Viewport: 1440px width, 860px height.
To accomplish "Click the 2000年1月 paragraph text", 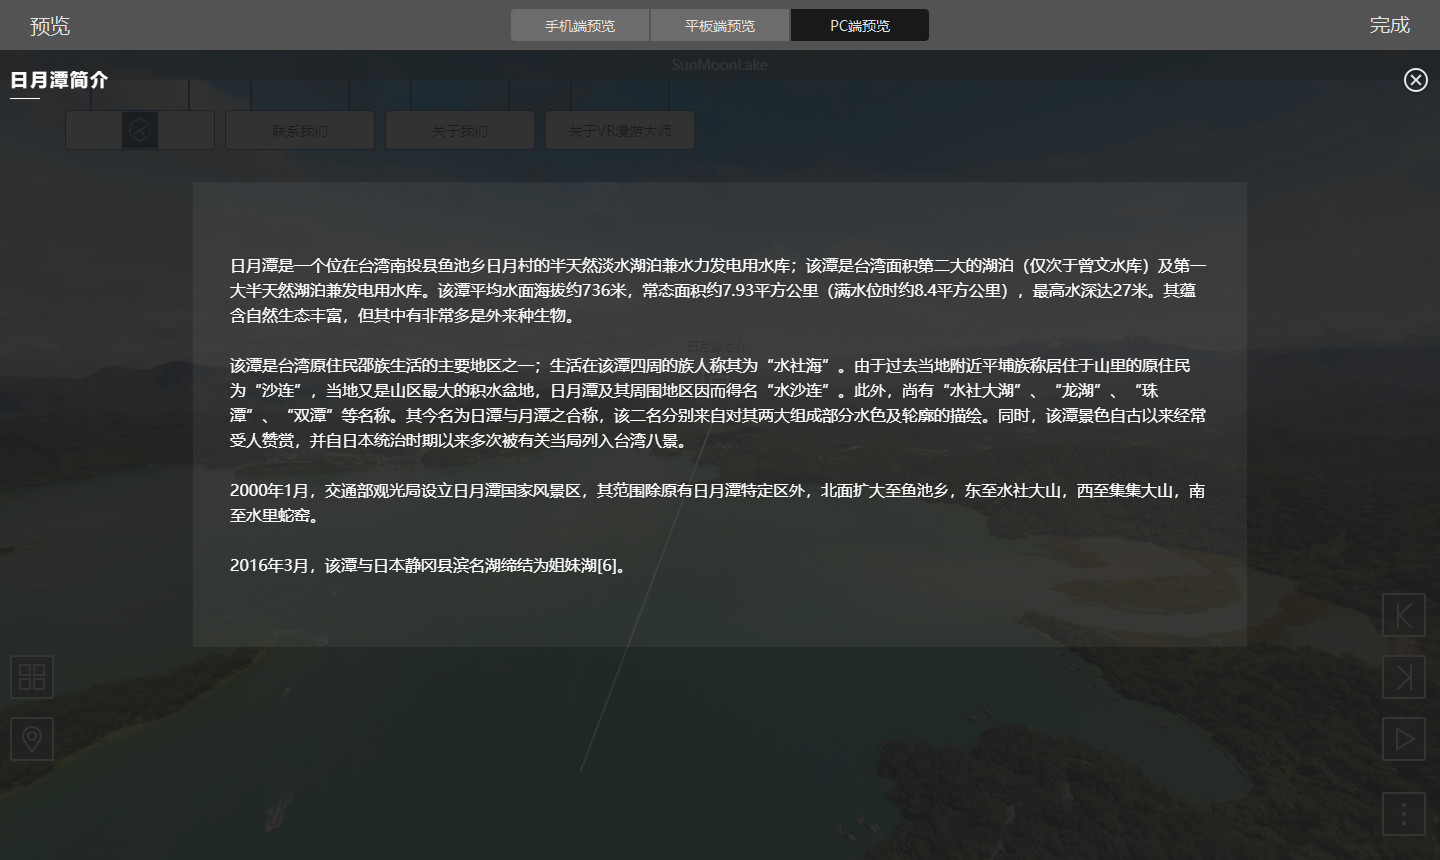I will (x=718, y=503).
